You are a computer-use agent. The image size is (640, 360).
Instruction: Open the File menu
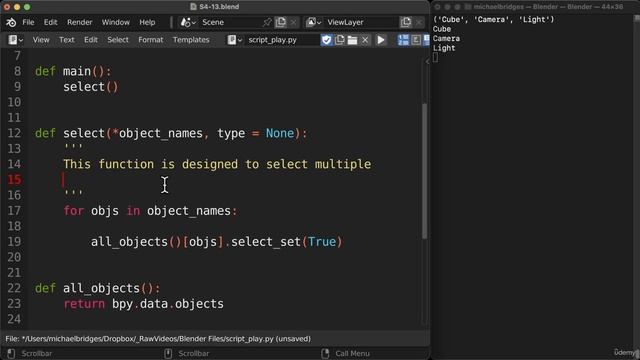pos(28,22)
